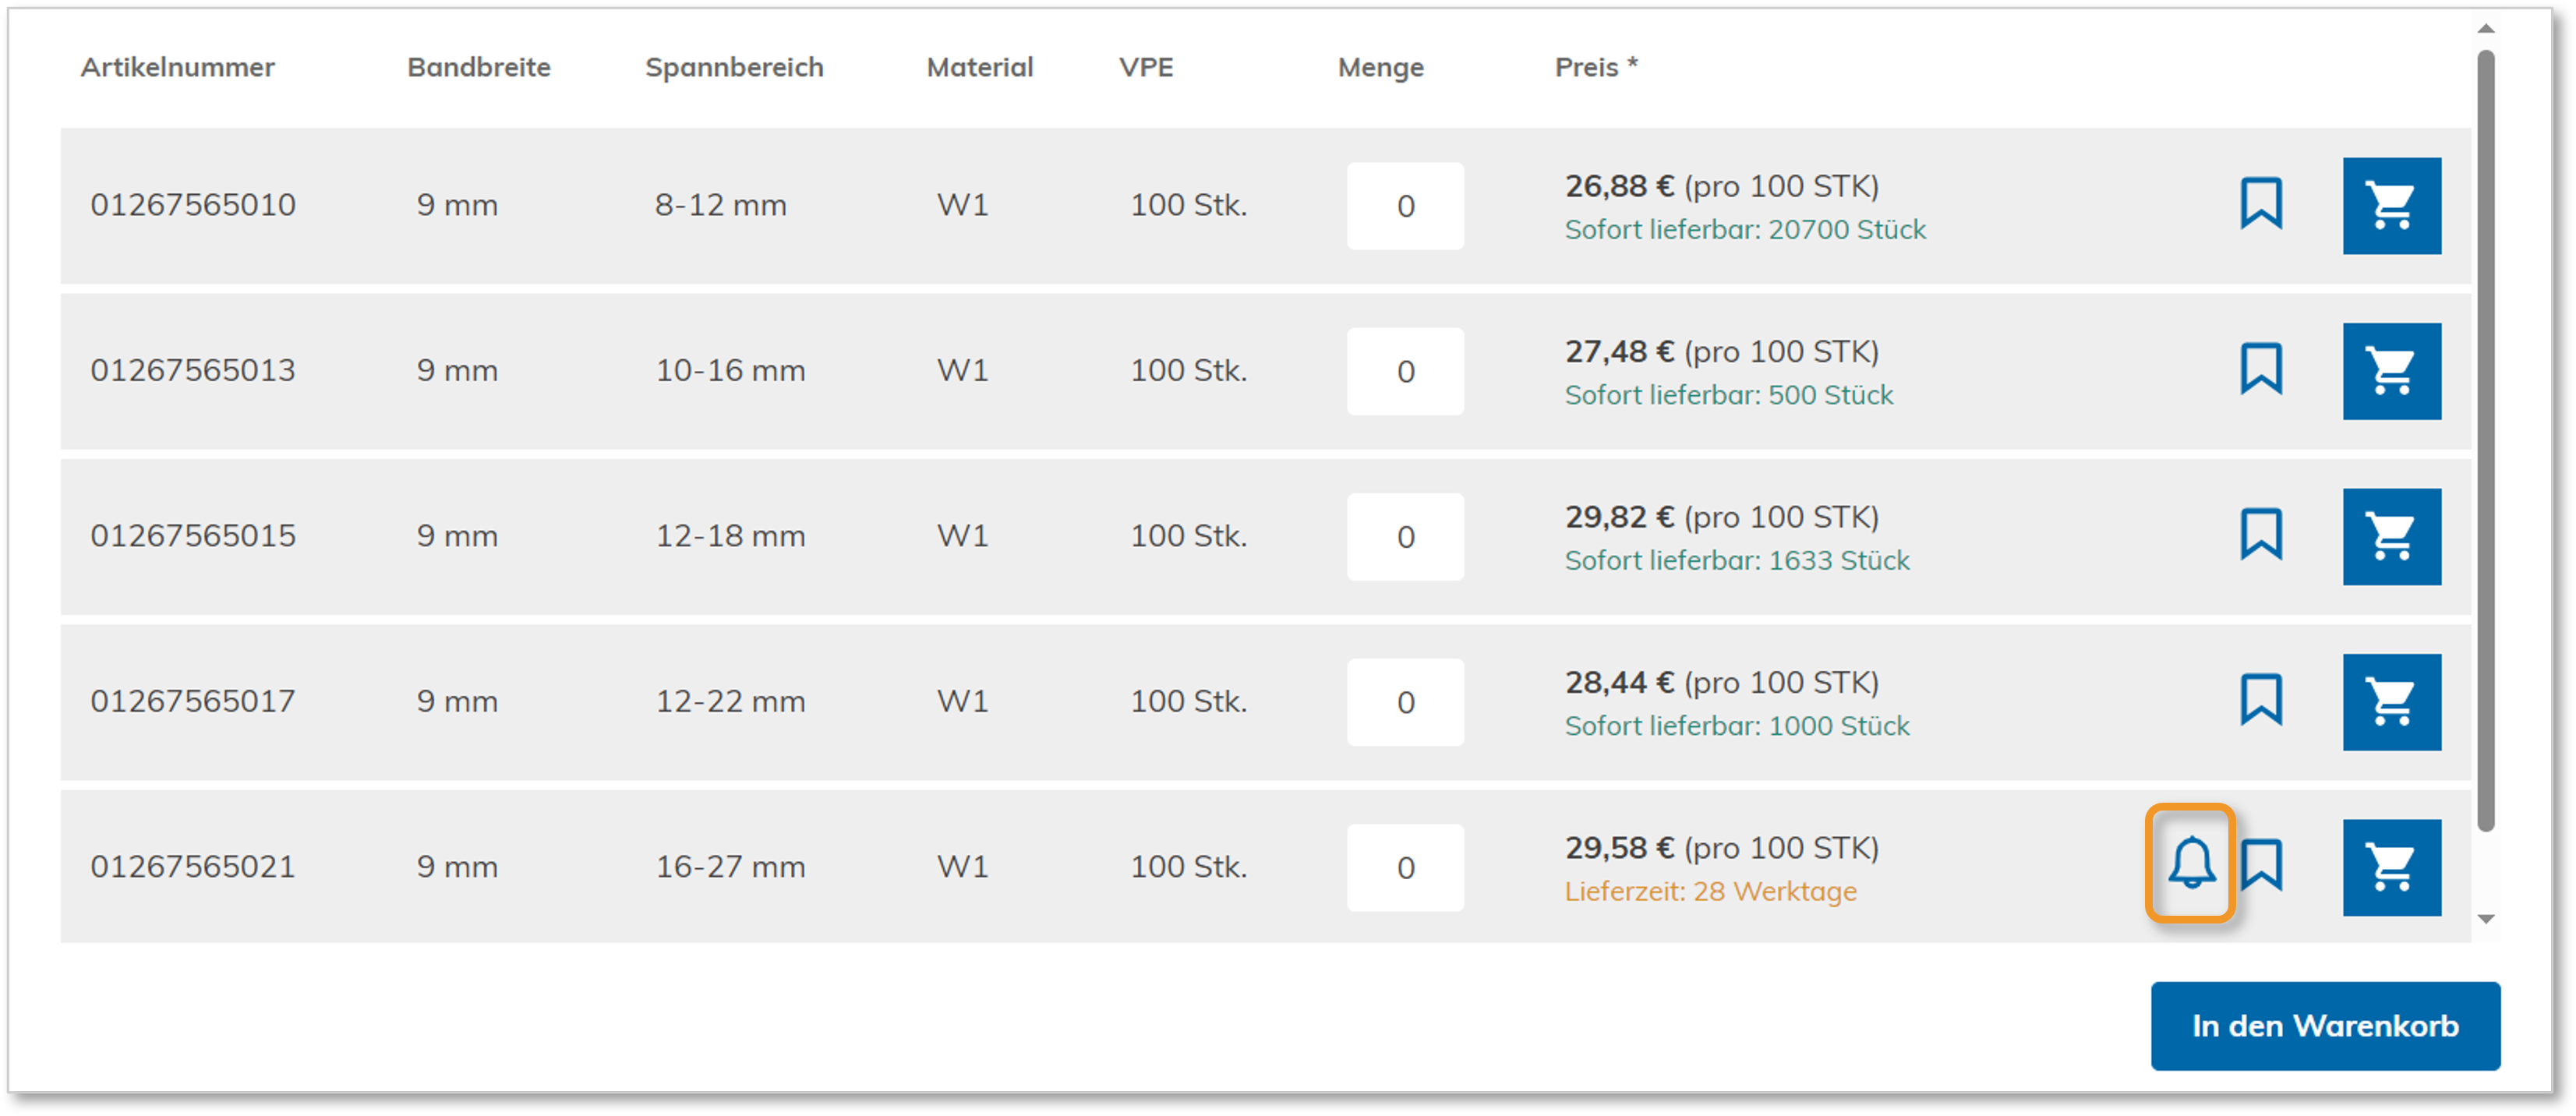
Task: Click the Artikelnummer column header
Action: click(177, 67)
